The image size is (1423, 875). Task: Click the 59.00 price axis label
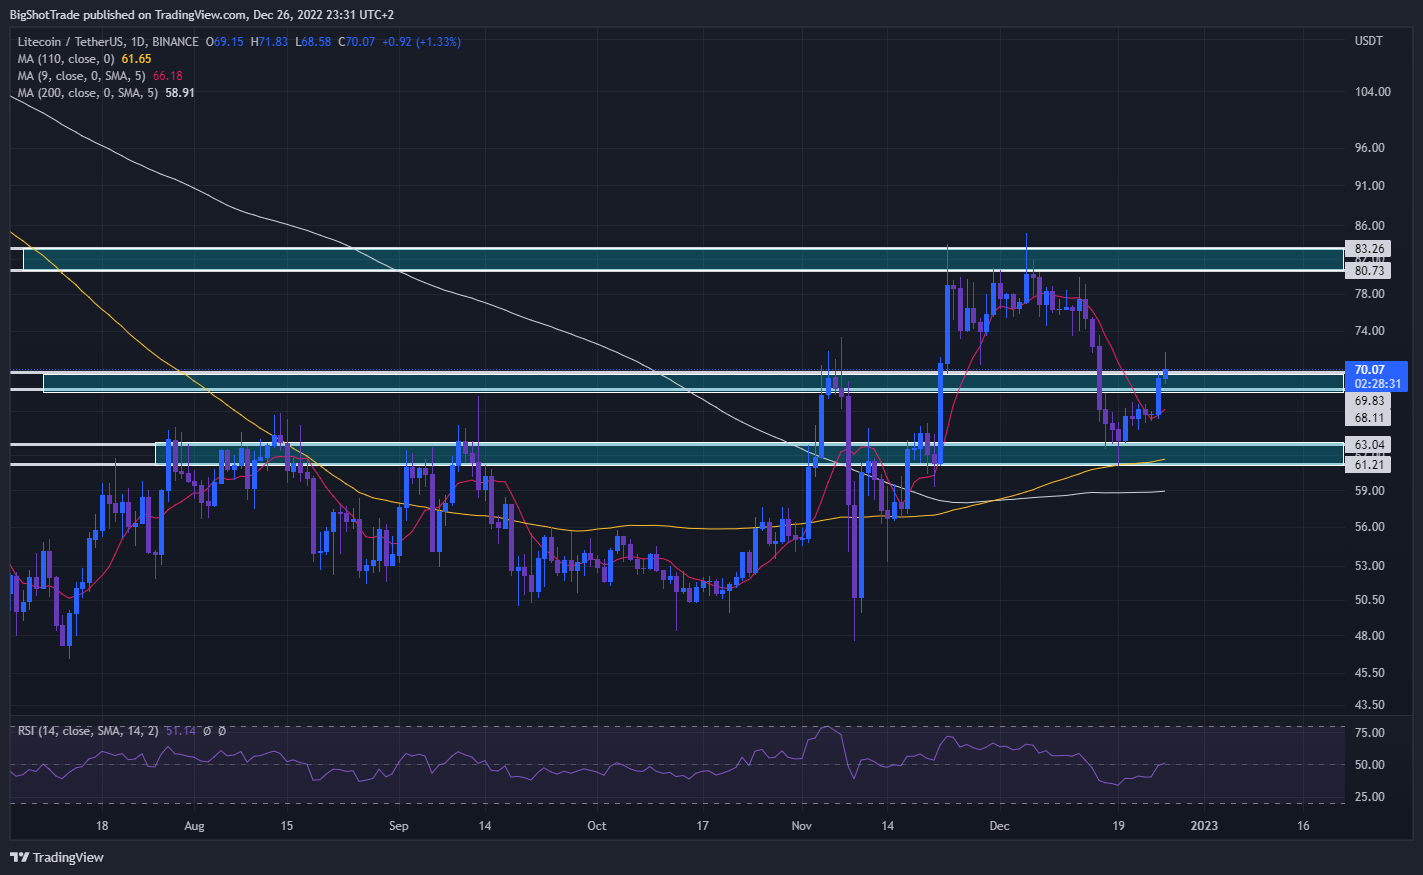[1369, 491]
